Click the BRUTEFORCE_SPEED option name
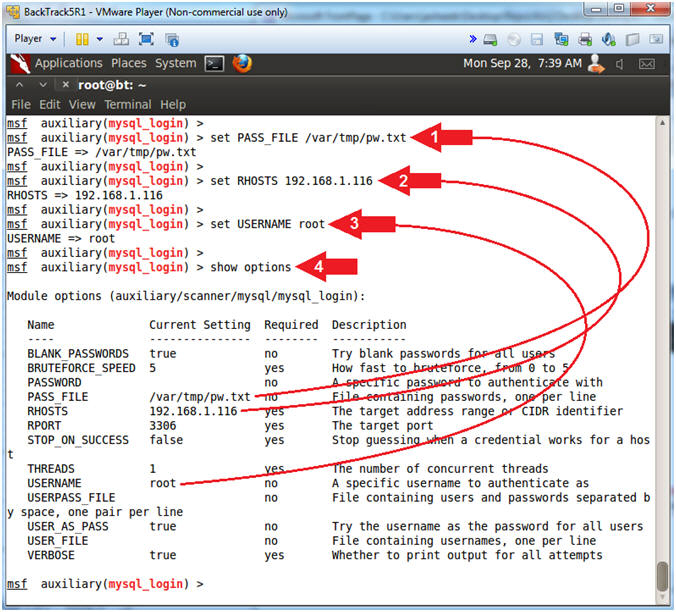Screen dimensions: 676x612 coord(81,368)
